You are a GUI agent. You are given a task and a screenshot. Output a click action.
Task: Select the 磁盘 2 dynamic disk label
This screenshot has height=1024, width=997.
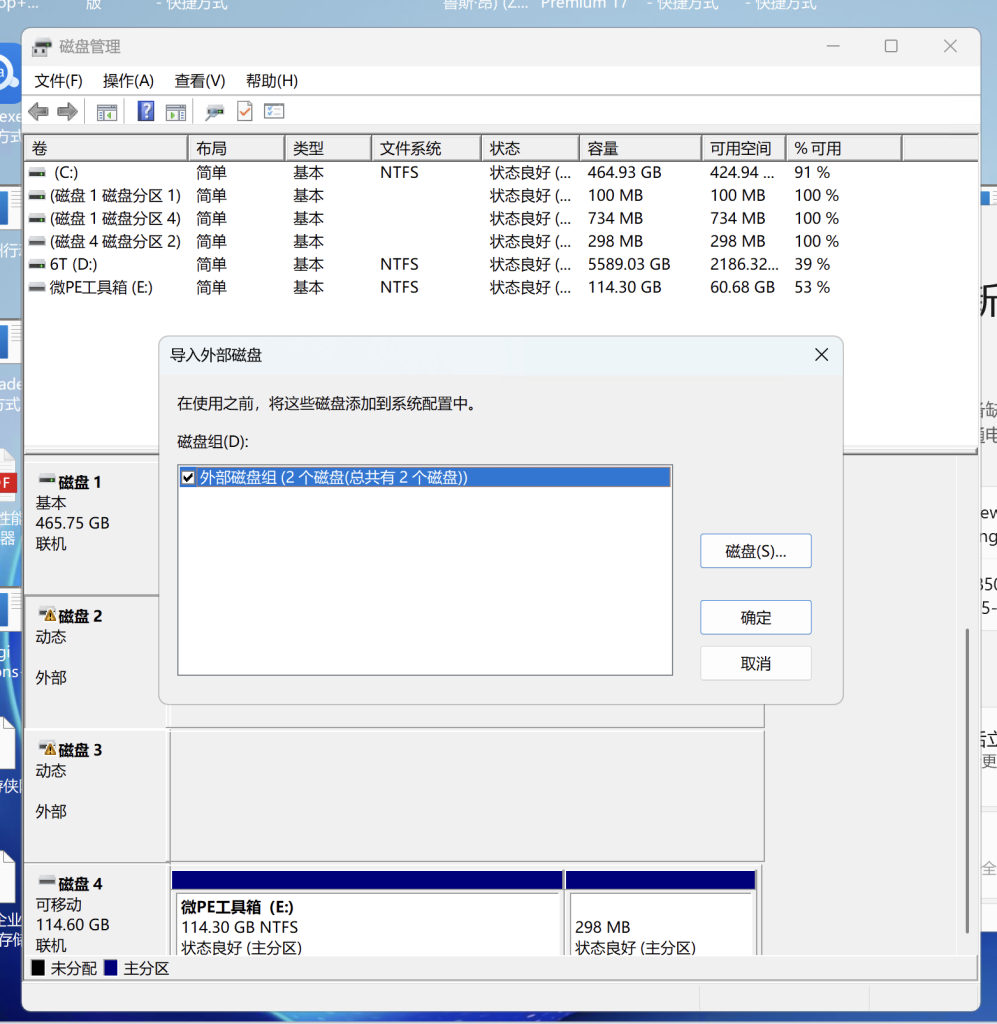[x=80, y=616]
